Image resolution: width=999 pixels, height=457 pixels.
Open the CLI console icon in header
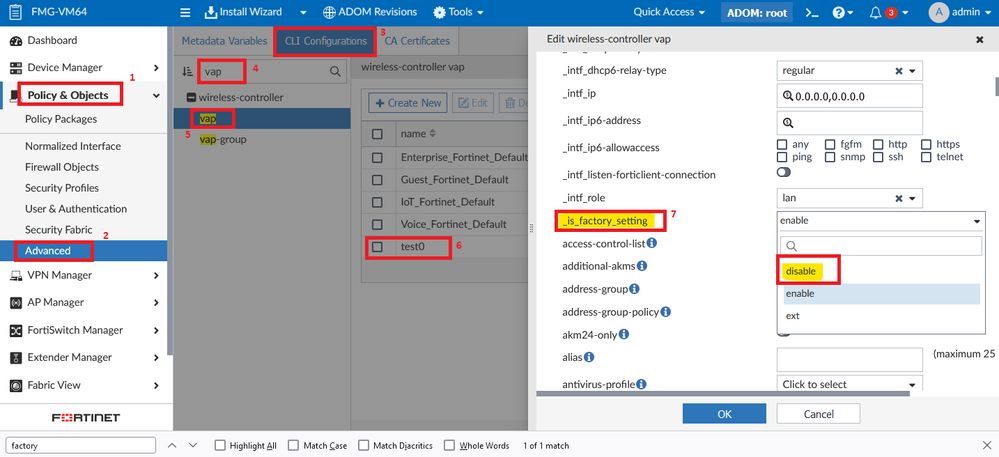tap(810, 13)
